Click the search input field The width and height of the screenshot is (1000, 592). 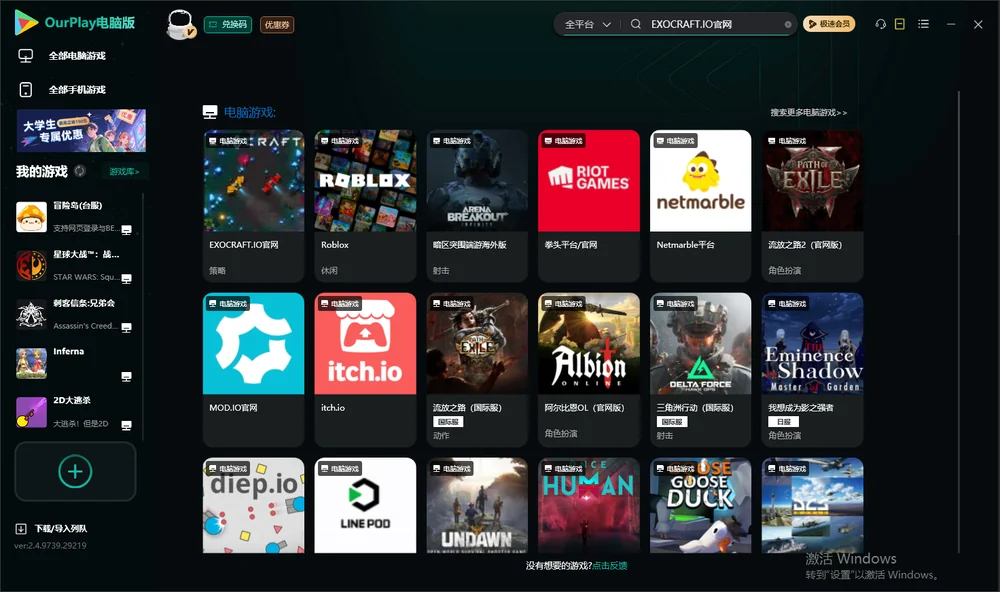click(716, 24)
